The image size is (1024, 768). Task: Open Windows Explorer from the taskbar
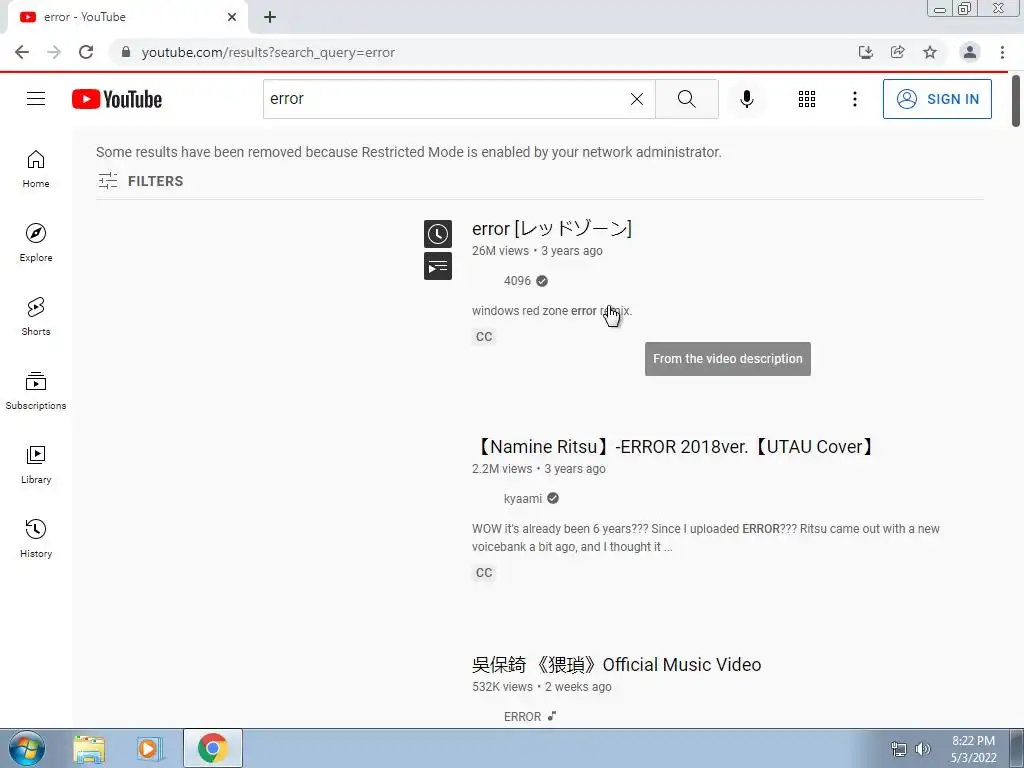click(89, 748)
